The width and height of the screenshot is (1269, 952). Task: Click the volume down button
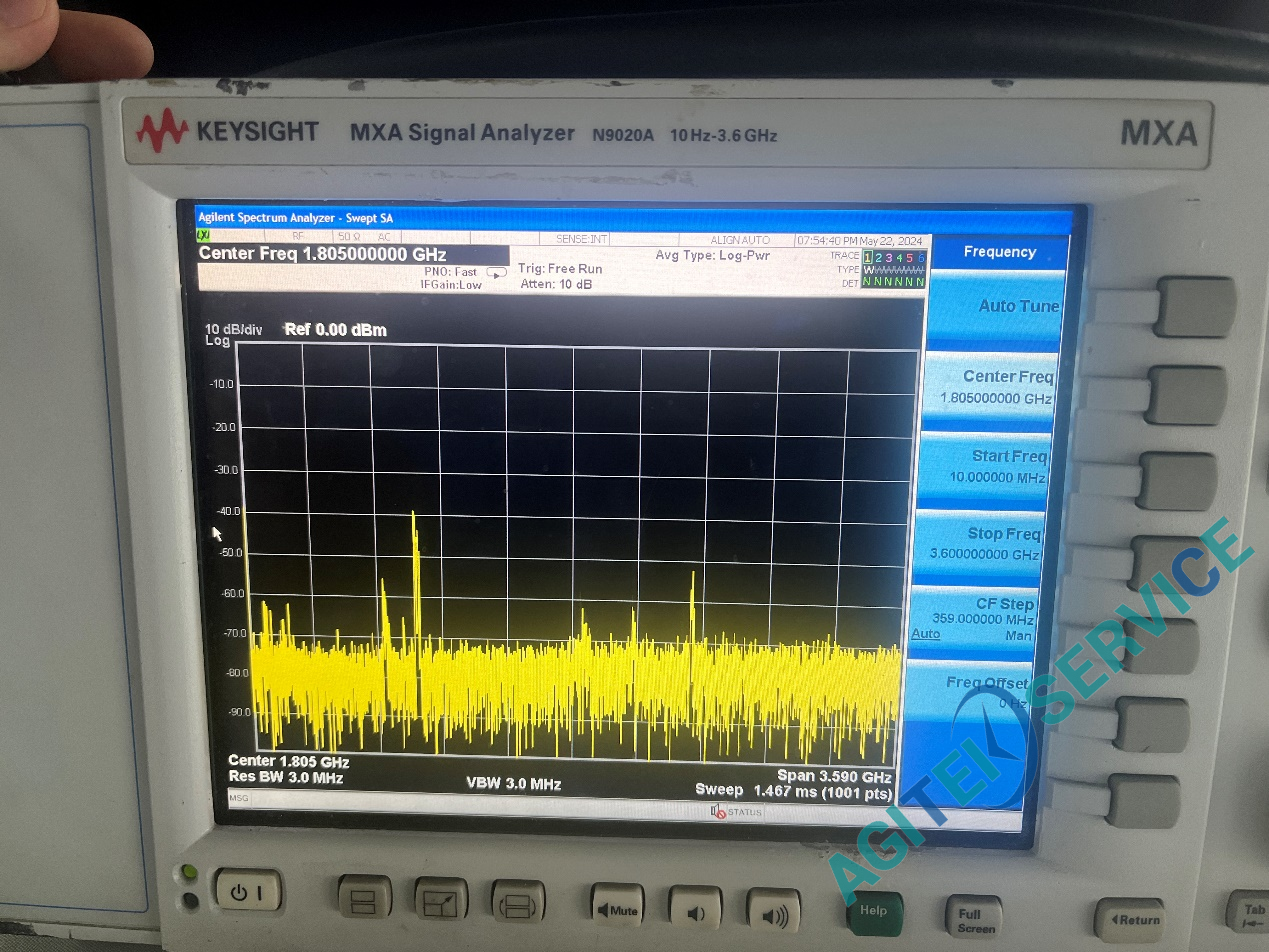(696, 911)
